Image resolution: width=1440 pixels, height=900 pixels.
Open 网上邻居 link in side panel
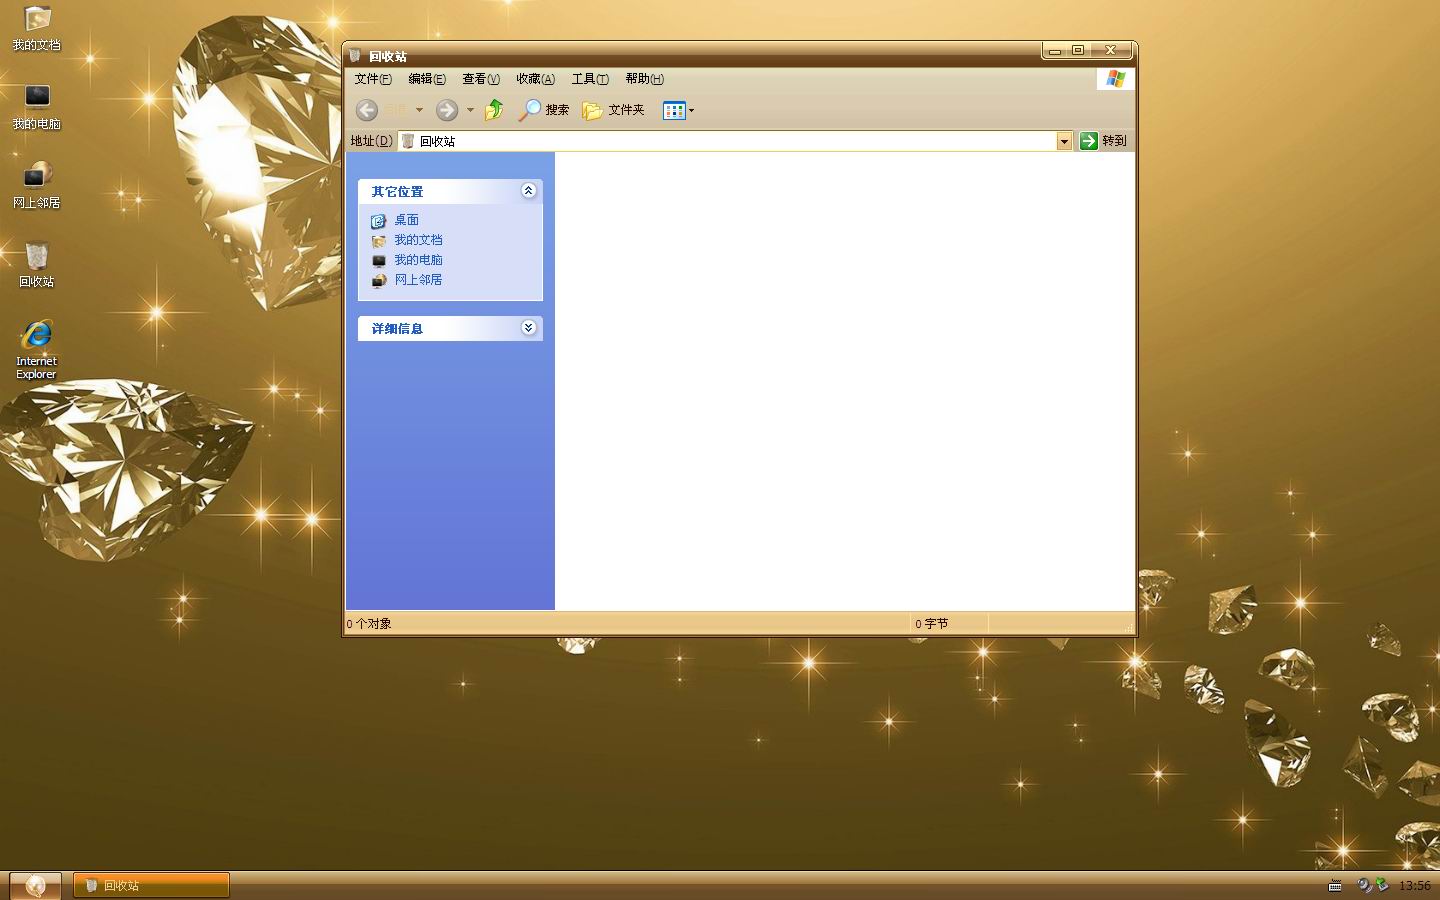coord(418,280)
